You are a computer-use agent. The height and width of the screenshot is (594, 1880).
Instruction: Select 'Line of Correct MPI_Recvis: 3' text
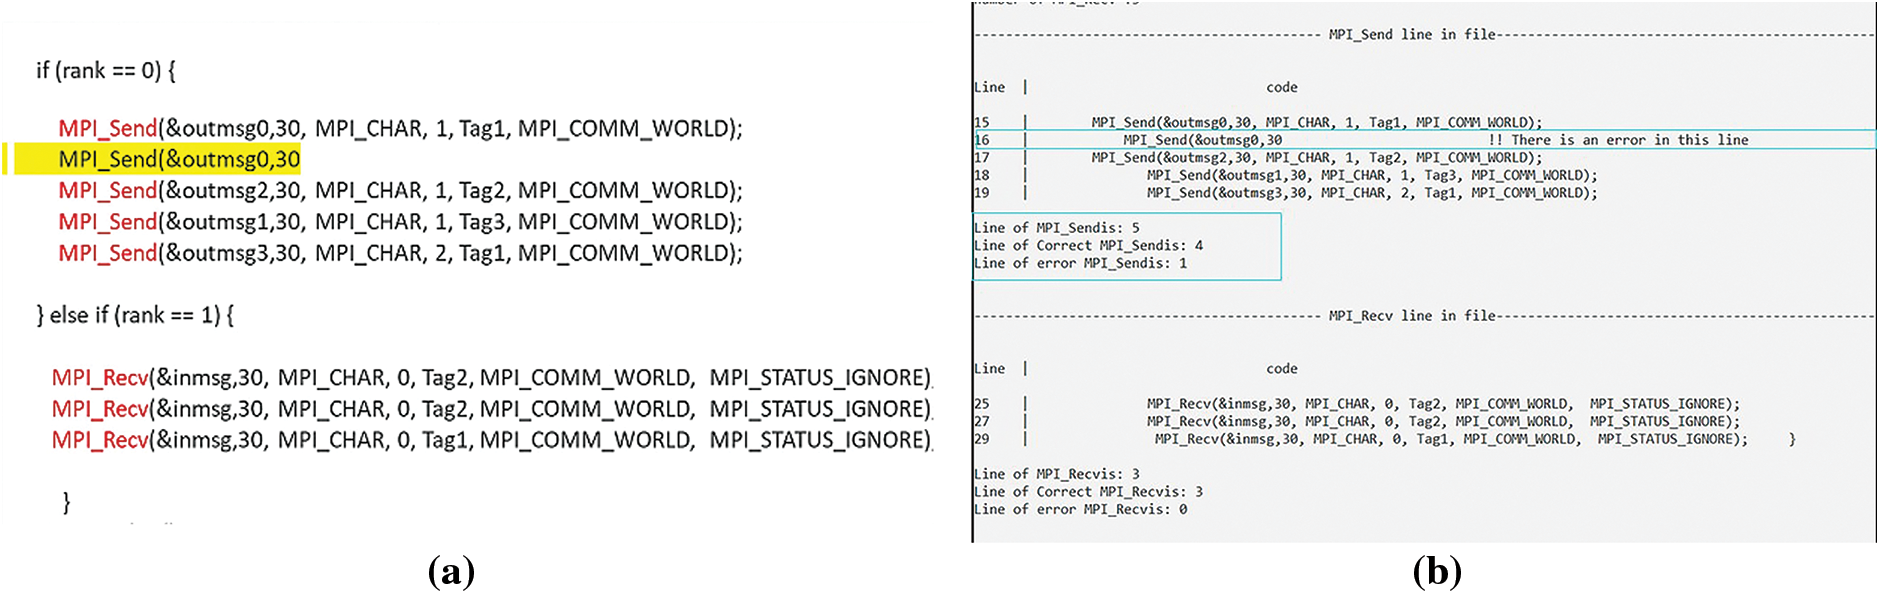pos(1088,492)
